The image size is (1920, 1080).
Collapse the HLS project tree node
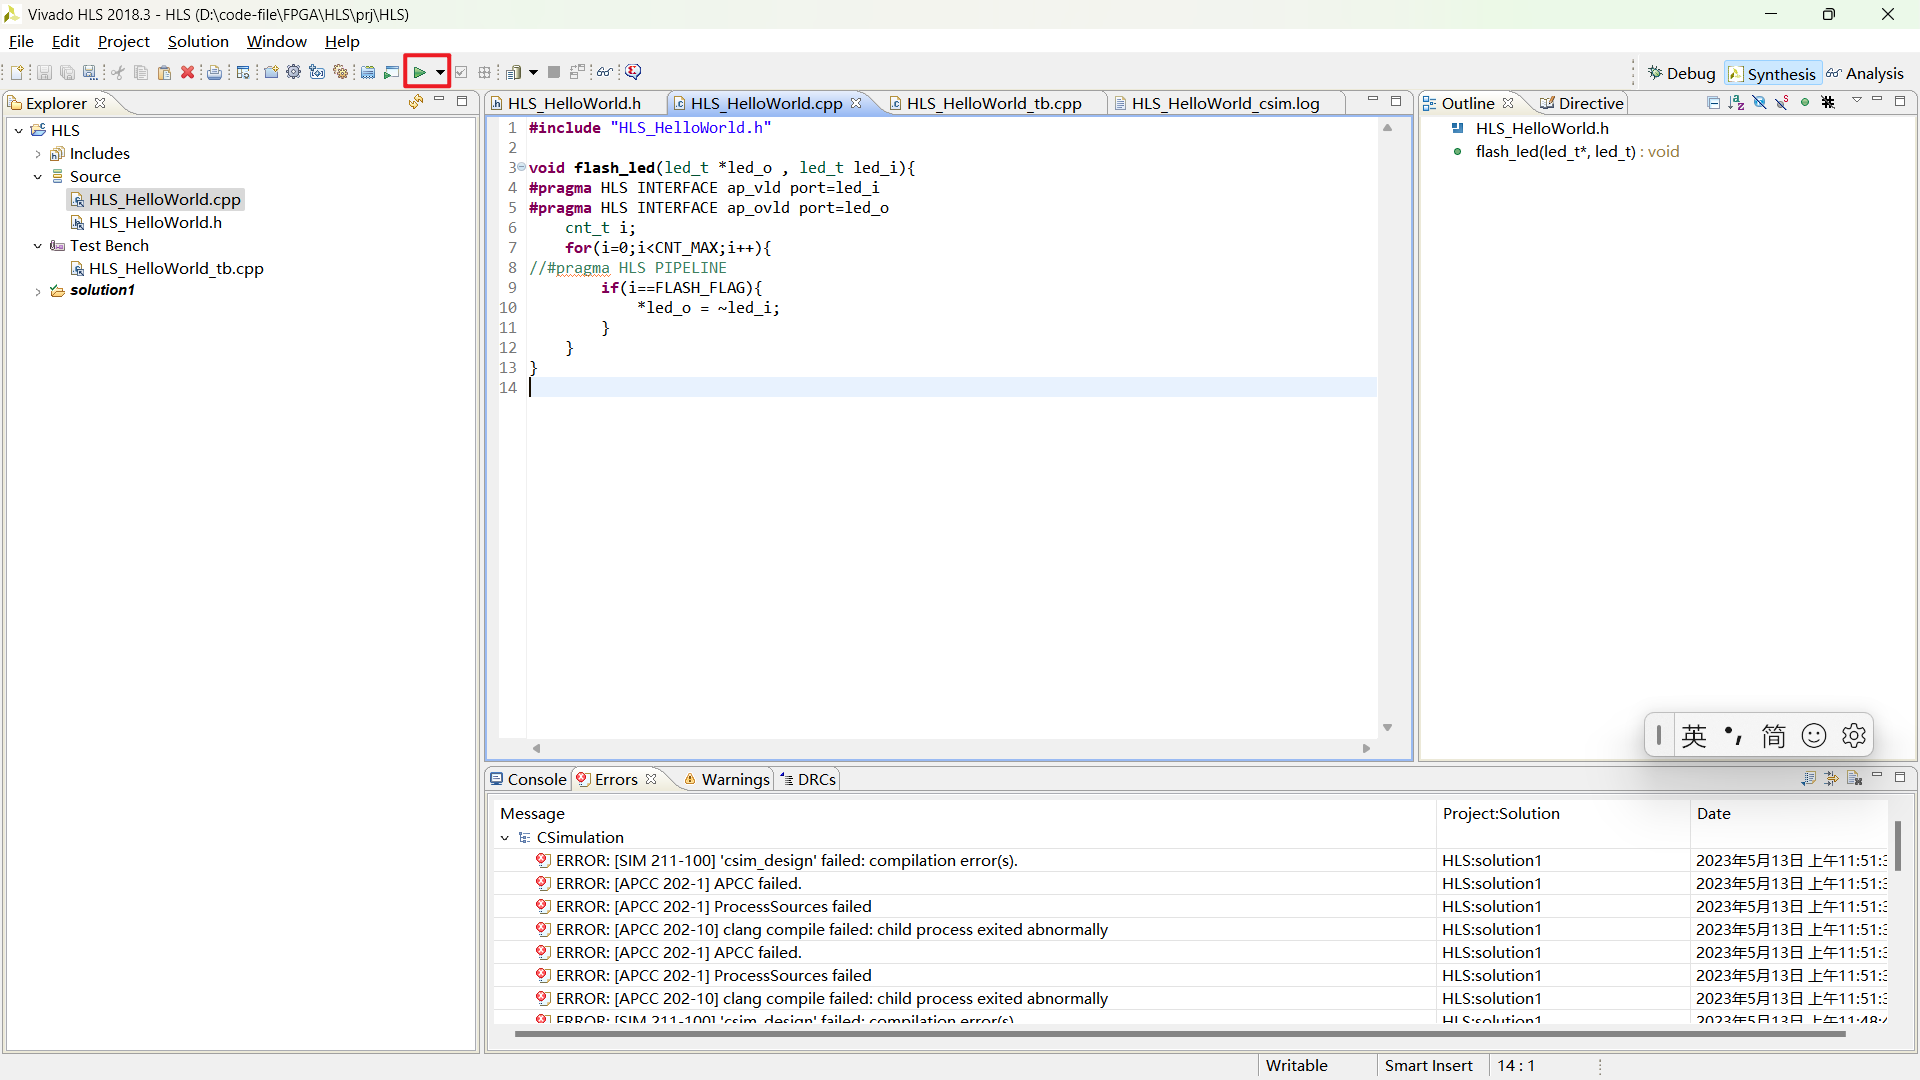(19, 130)
